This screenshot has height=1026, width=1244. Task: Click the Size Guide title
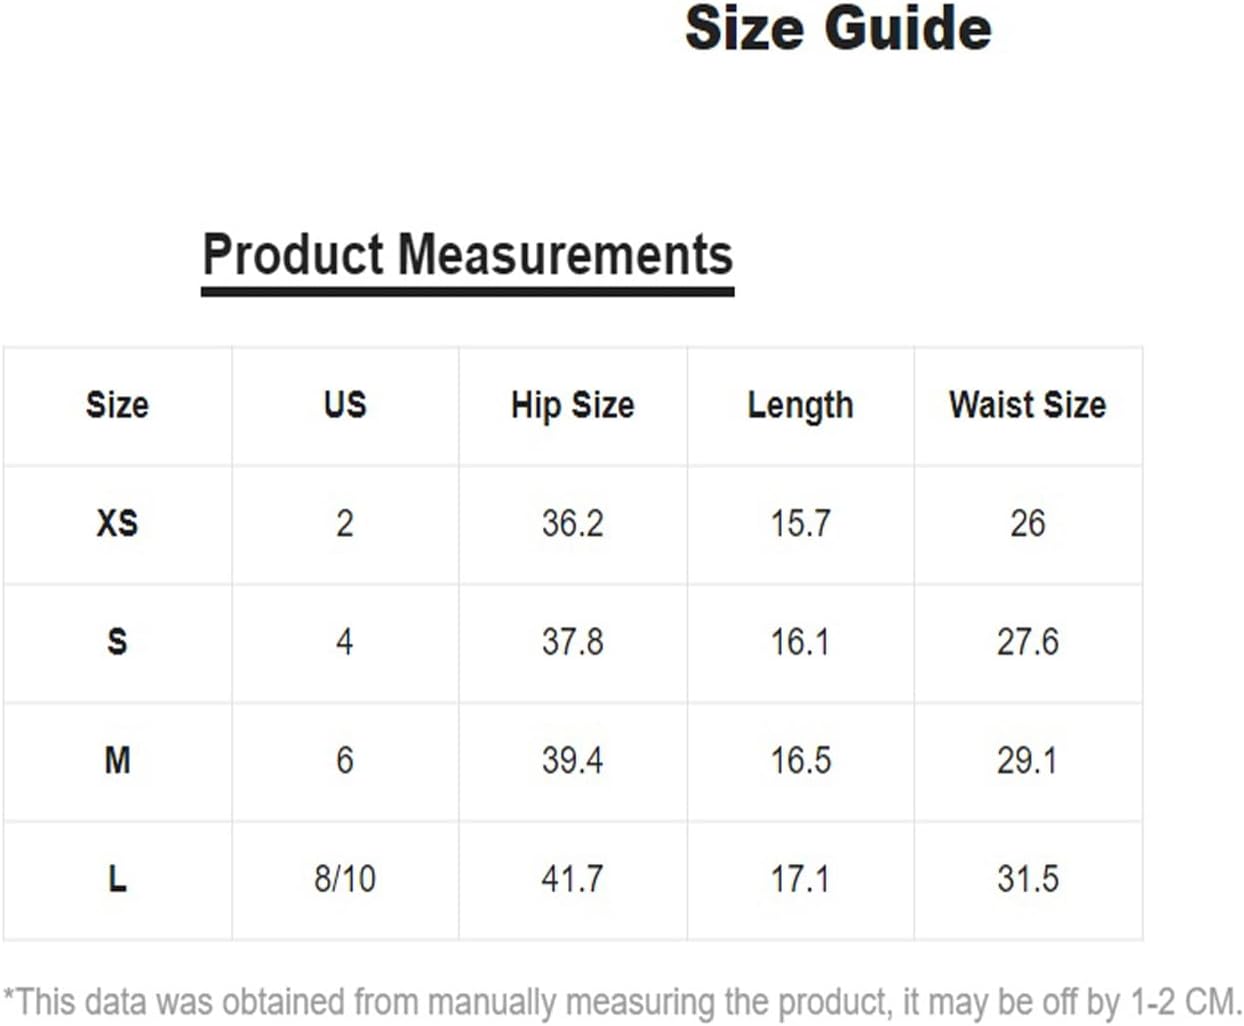[x=838, y=28]
